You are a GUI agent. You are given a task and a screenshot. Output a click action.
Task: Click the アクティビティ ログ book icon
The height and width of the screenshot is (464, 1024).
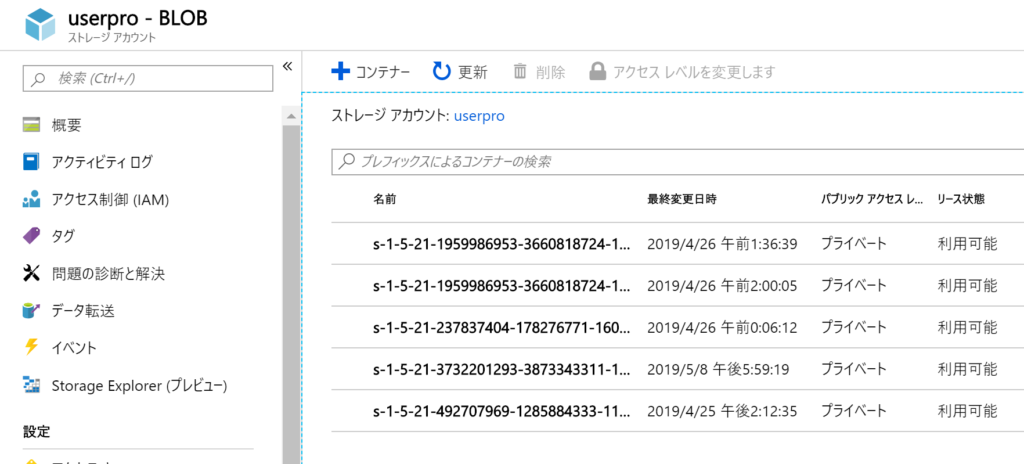pyautogui.click(x=31, y=161)
